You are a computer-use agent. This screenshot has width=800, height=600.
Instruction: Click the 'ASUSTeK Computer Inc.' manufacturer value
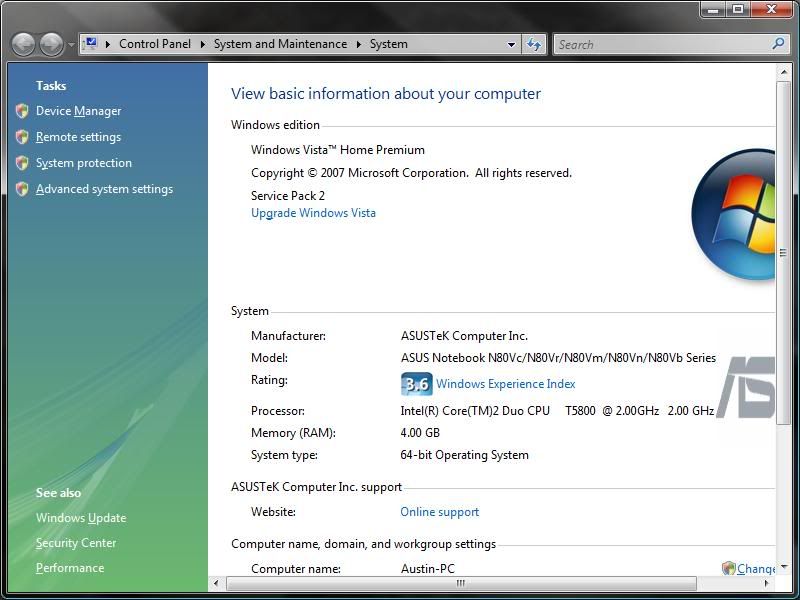click(464, 336)
